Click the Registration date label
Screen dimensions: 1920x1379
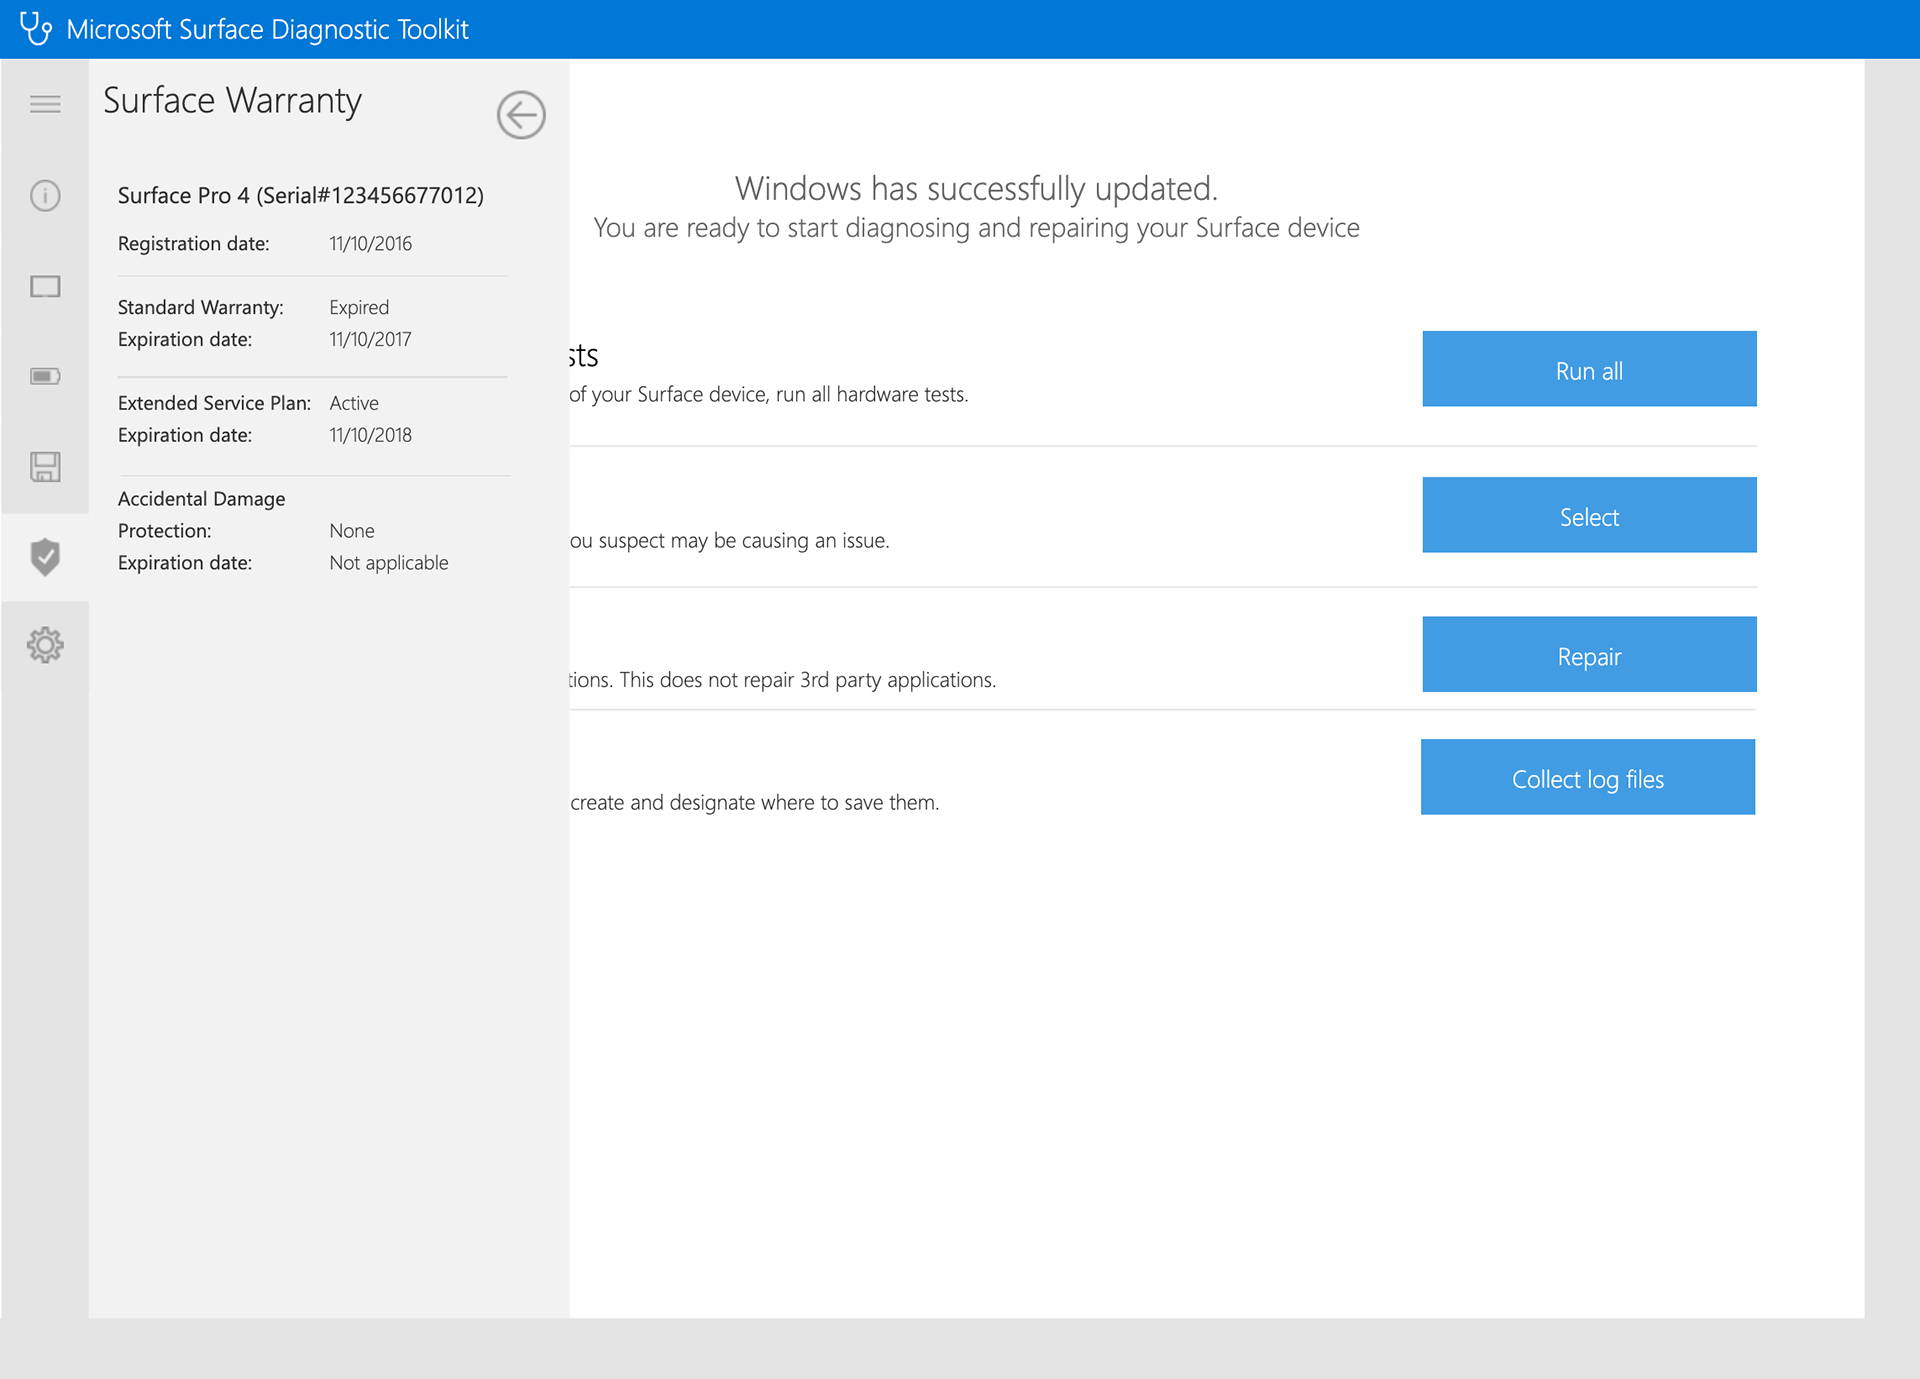point(193,244)
